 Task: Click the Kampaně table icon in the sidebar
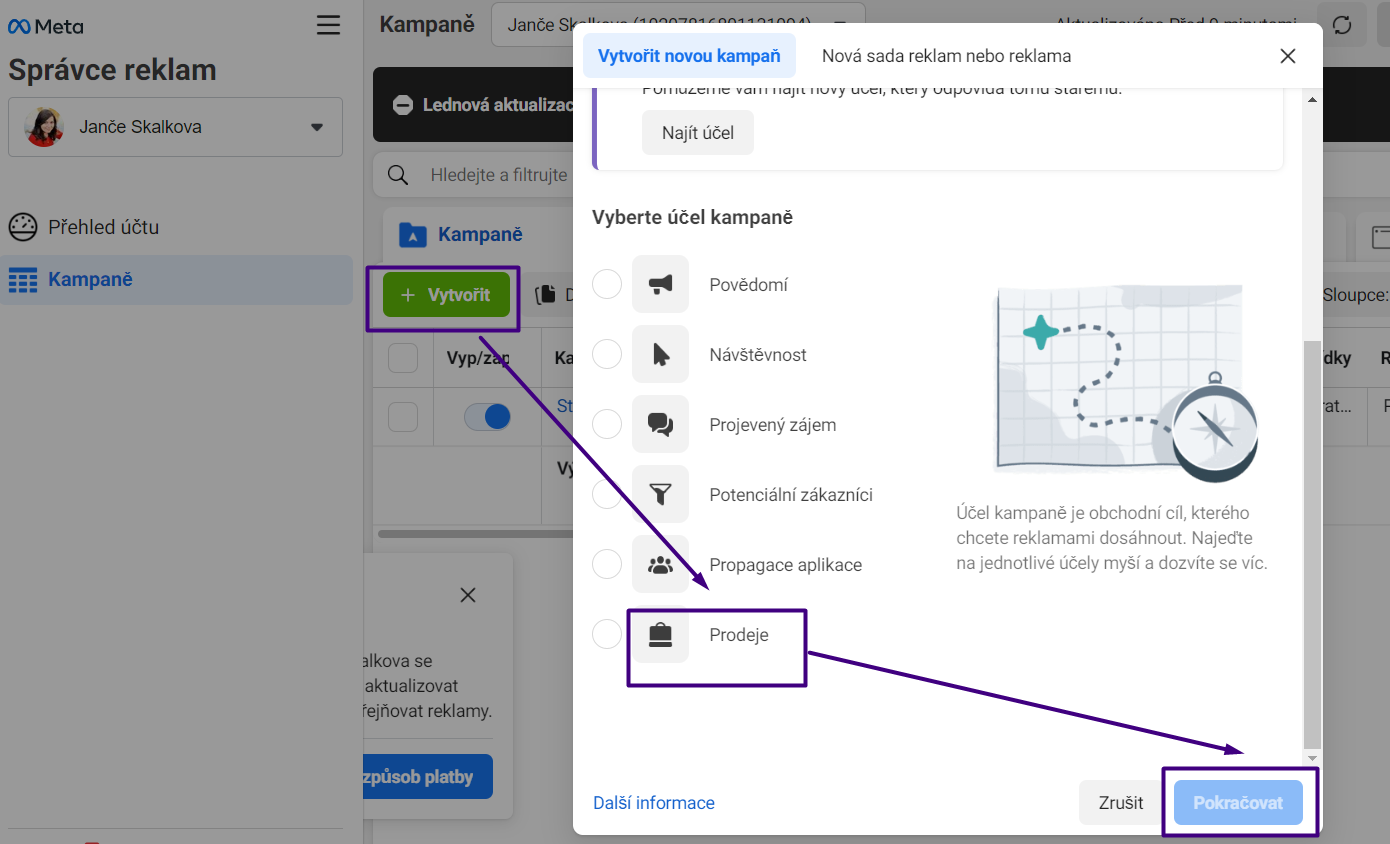click(22, 280)
